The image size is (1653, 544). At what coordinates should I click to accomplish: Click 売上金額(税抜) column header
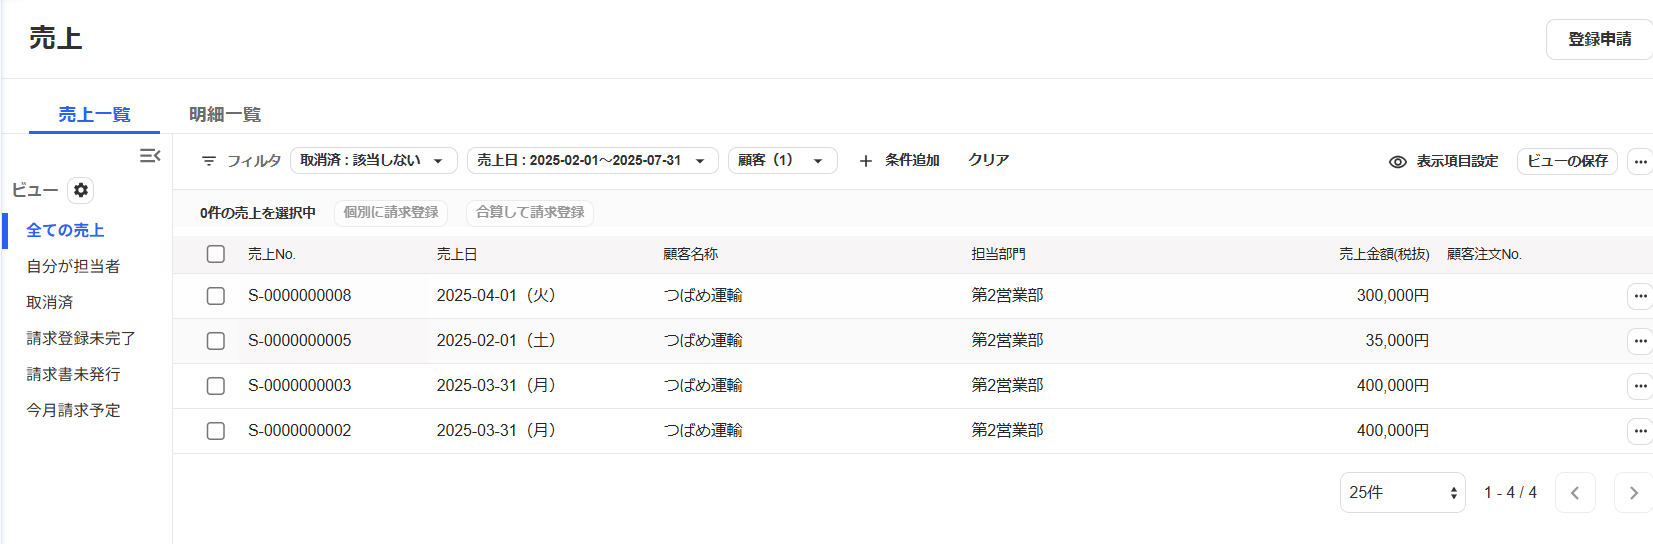click(x=1384, y=254)
